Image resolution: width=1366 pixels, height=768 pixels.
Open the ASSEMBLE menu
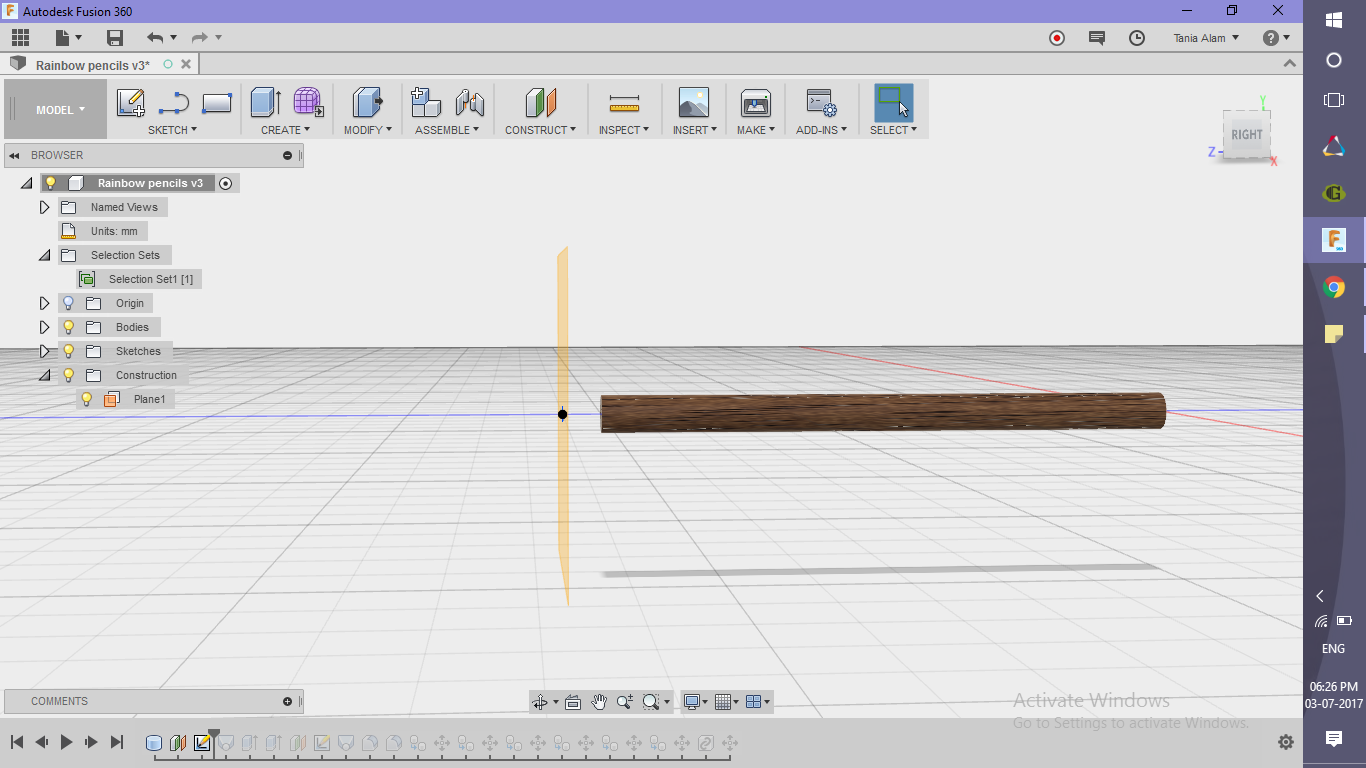click(x=447, y=130)
